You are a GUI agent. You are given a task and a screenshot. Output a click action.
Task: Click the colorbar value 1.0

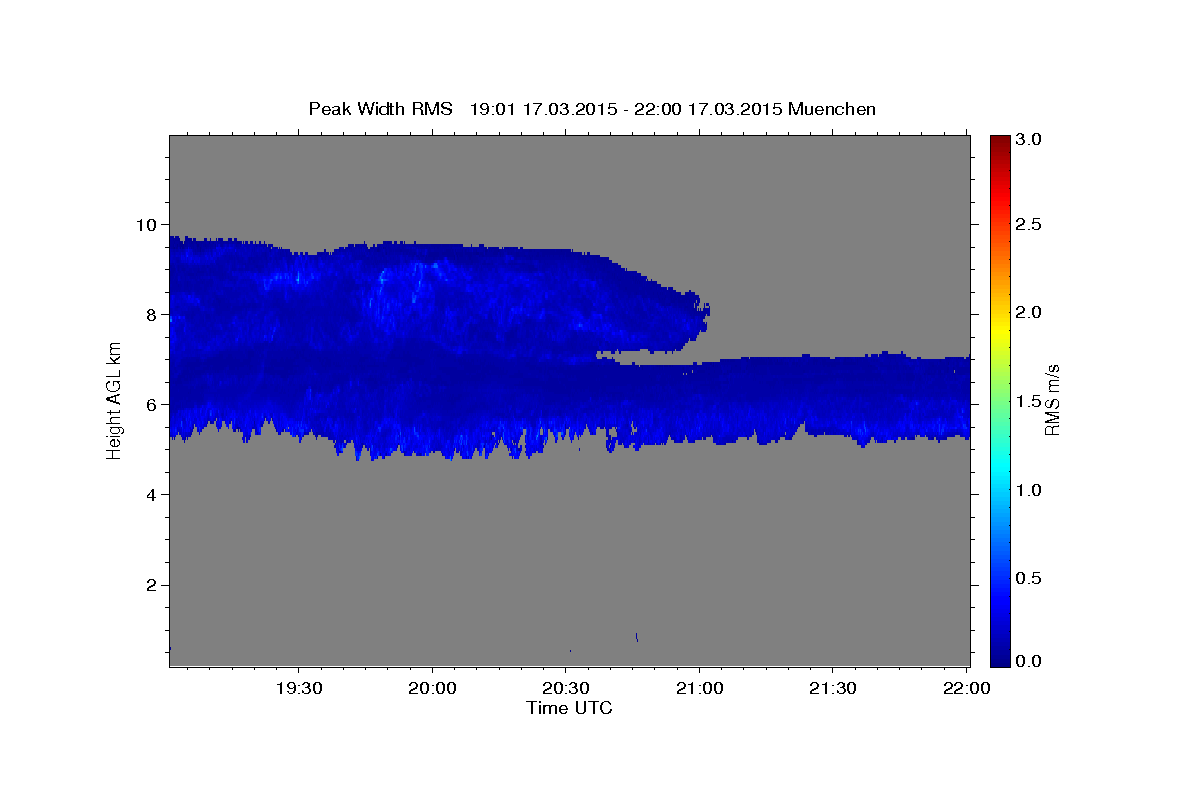tap(1030, 490)
